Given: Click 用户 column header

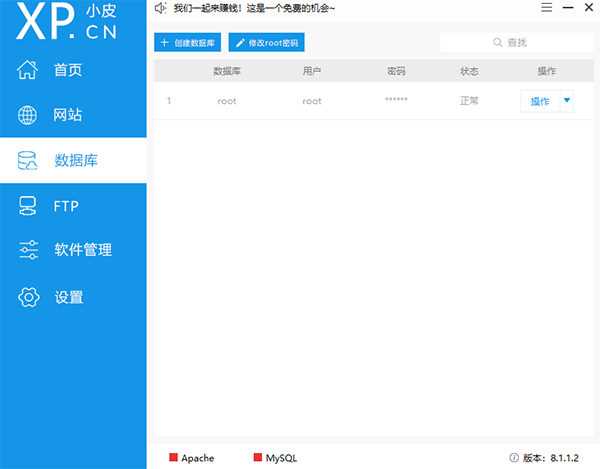Looking at the screenshot, I should (312, 71).
